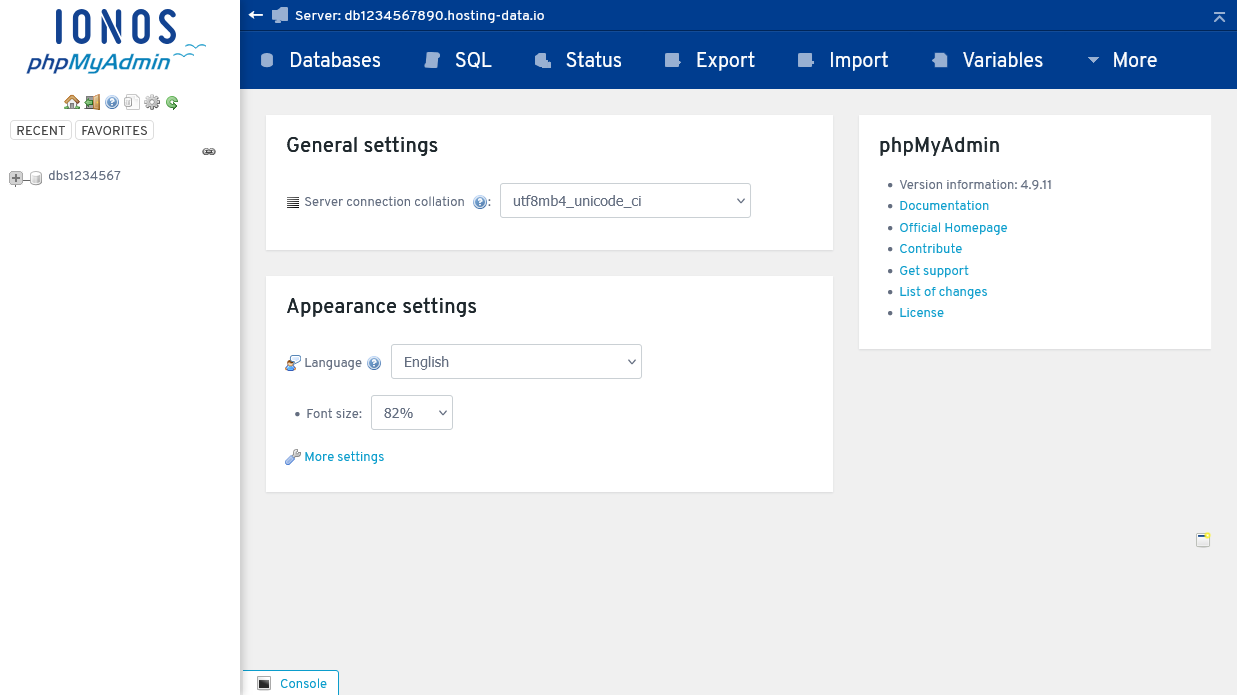Reload the navigation panel with refresh icon
Screen dimensions: 1237x695
[172, 102]
